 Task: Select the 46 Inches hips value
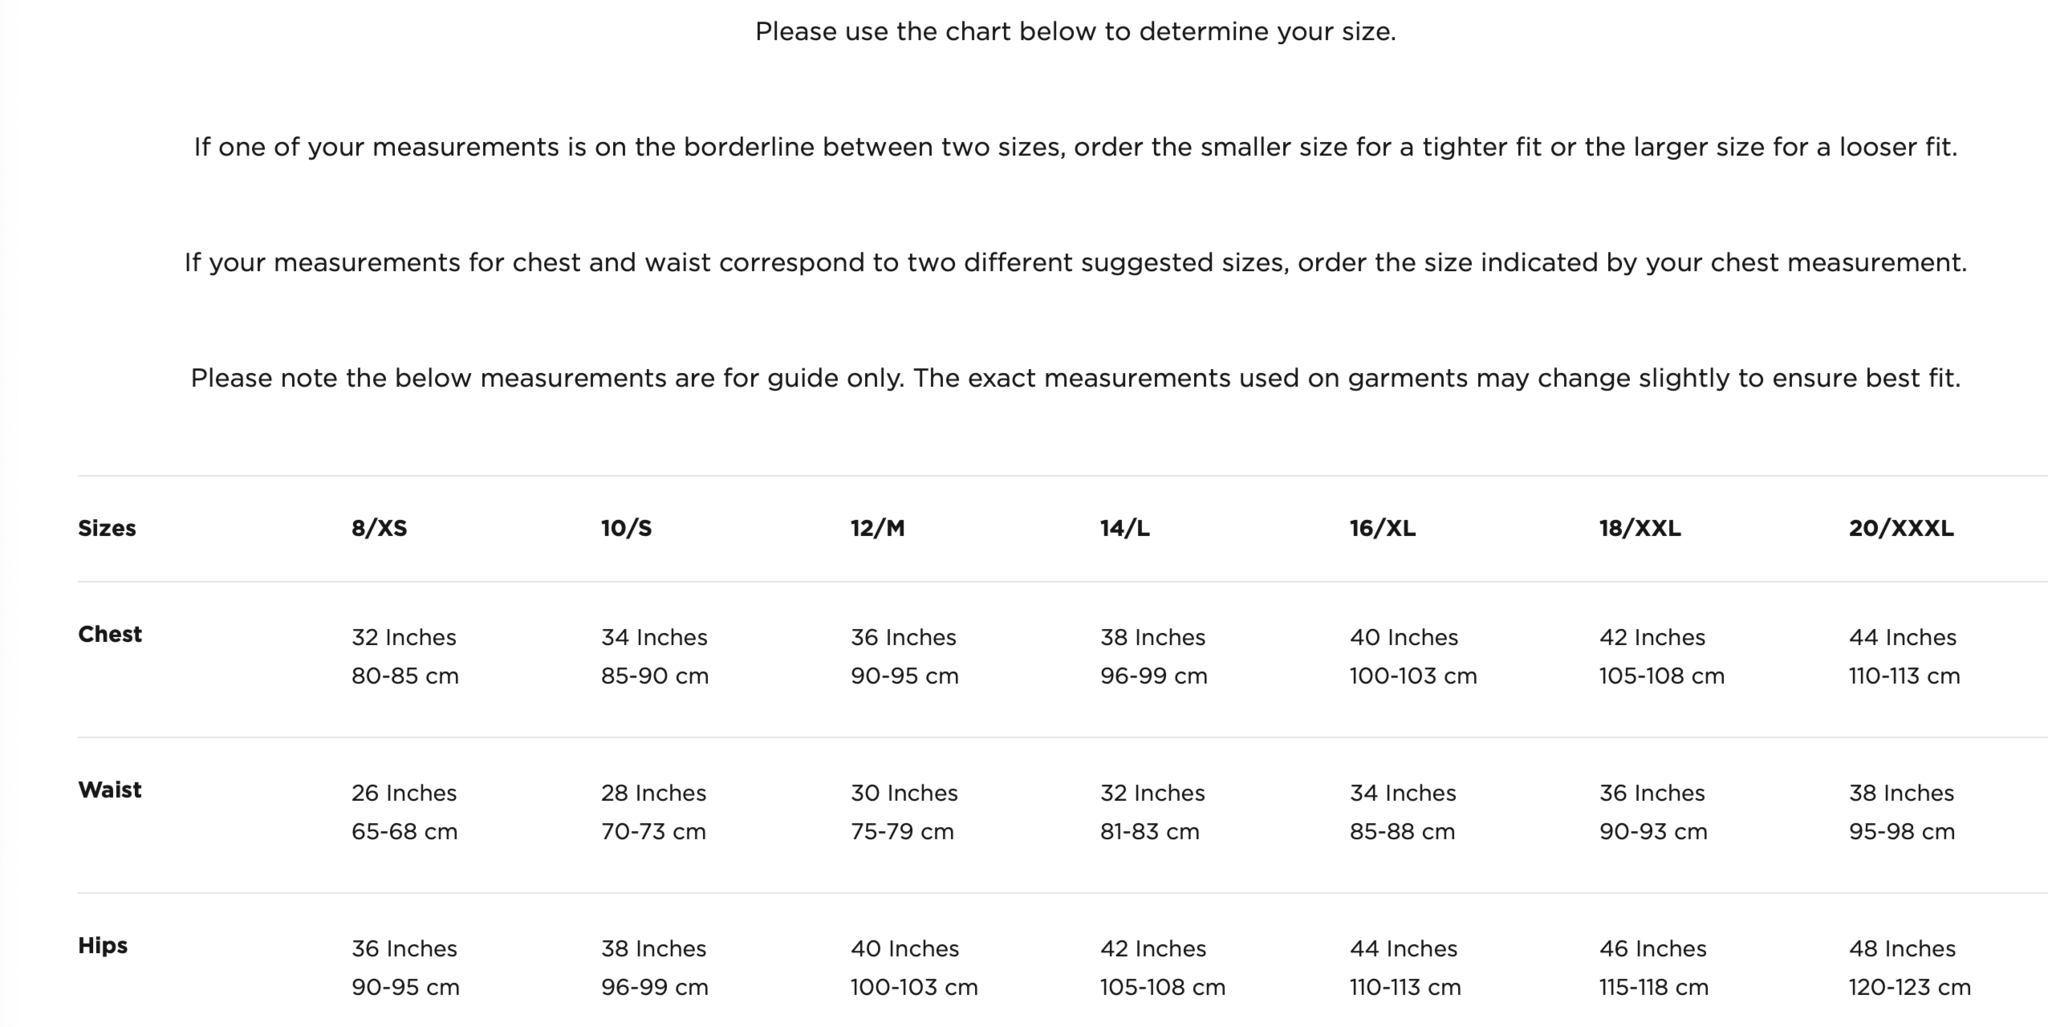[1652, 948]
